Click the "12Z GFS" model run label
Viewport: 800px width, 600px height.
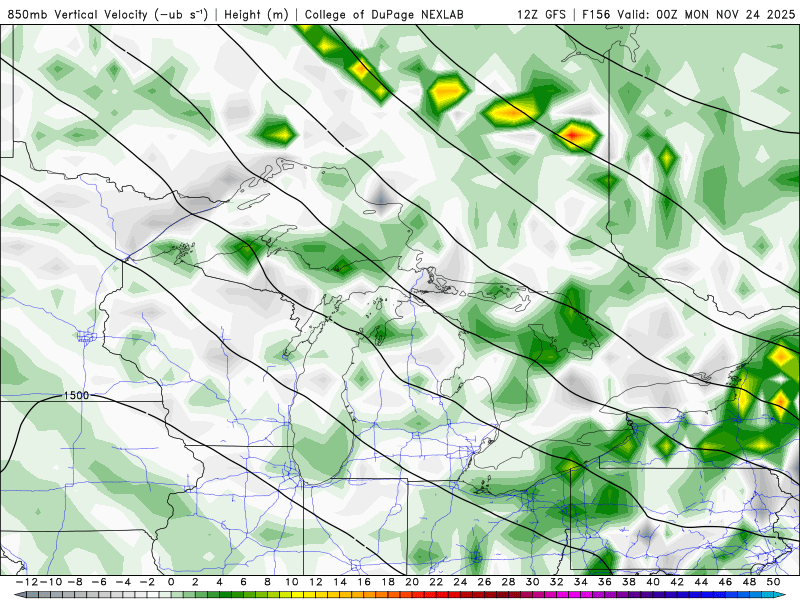(x=541, y=14)
